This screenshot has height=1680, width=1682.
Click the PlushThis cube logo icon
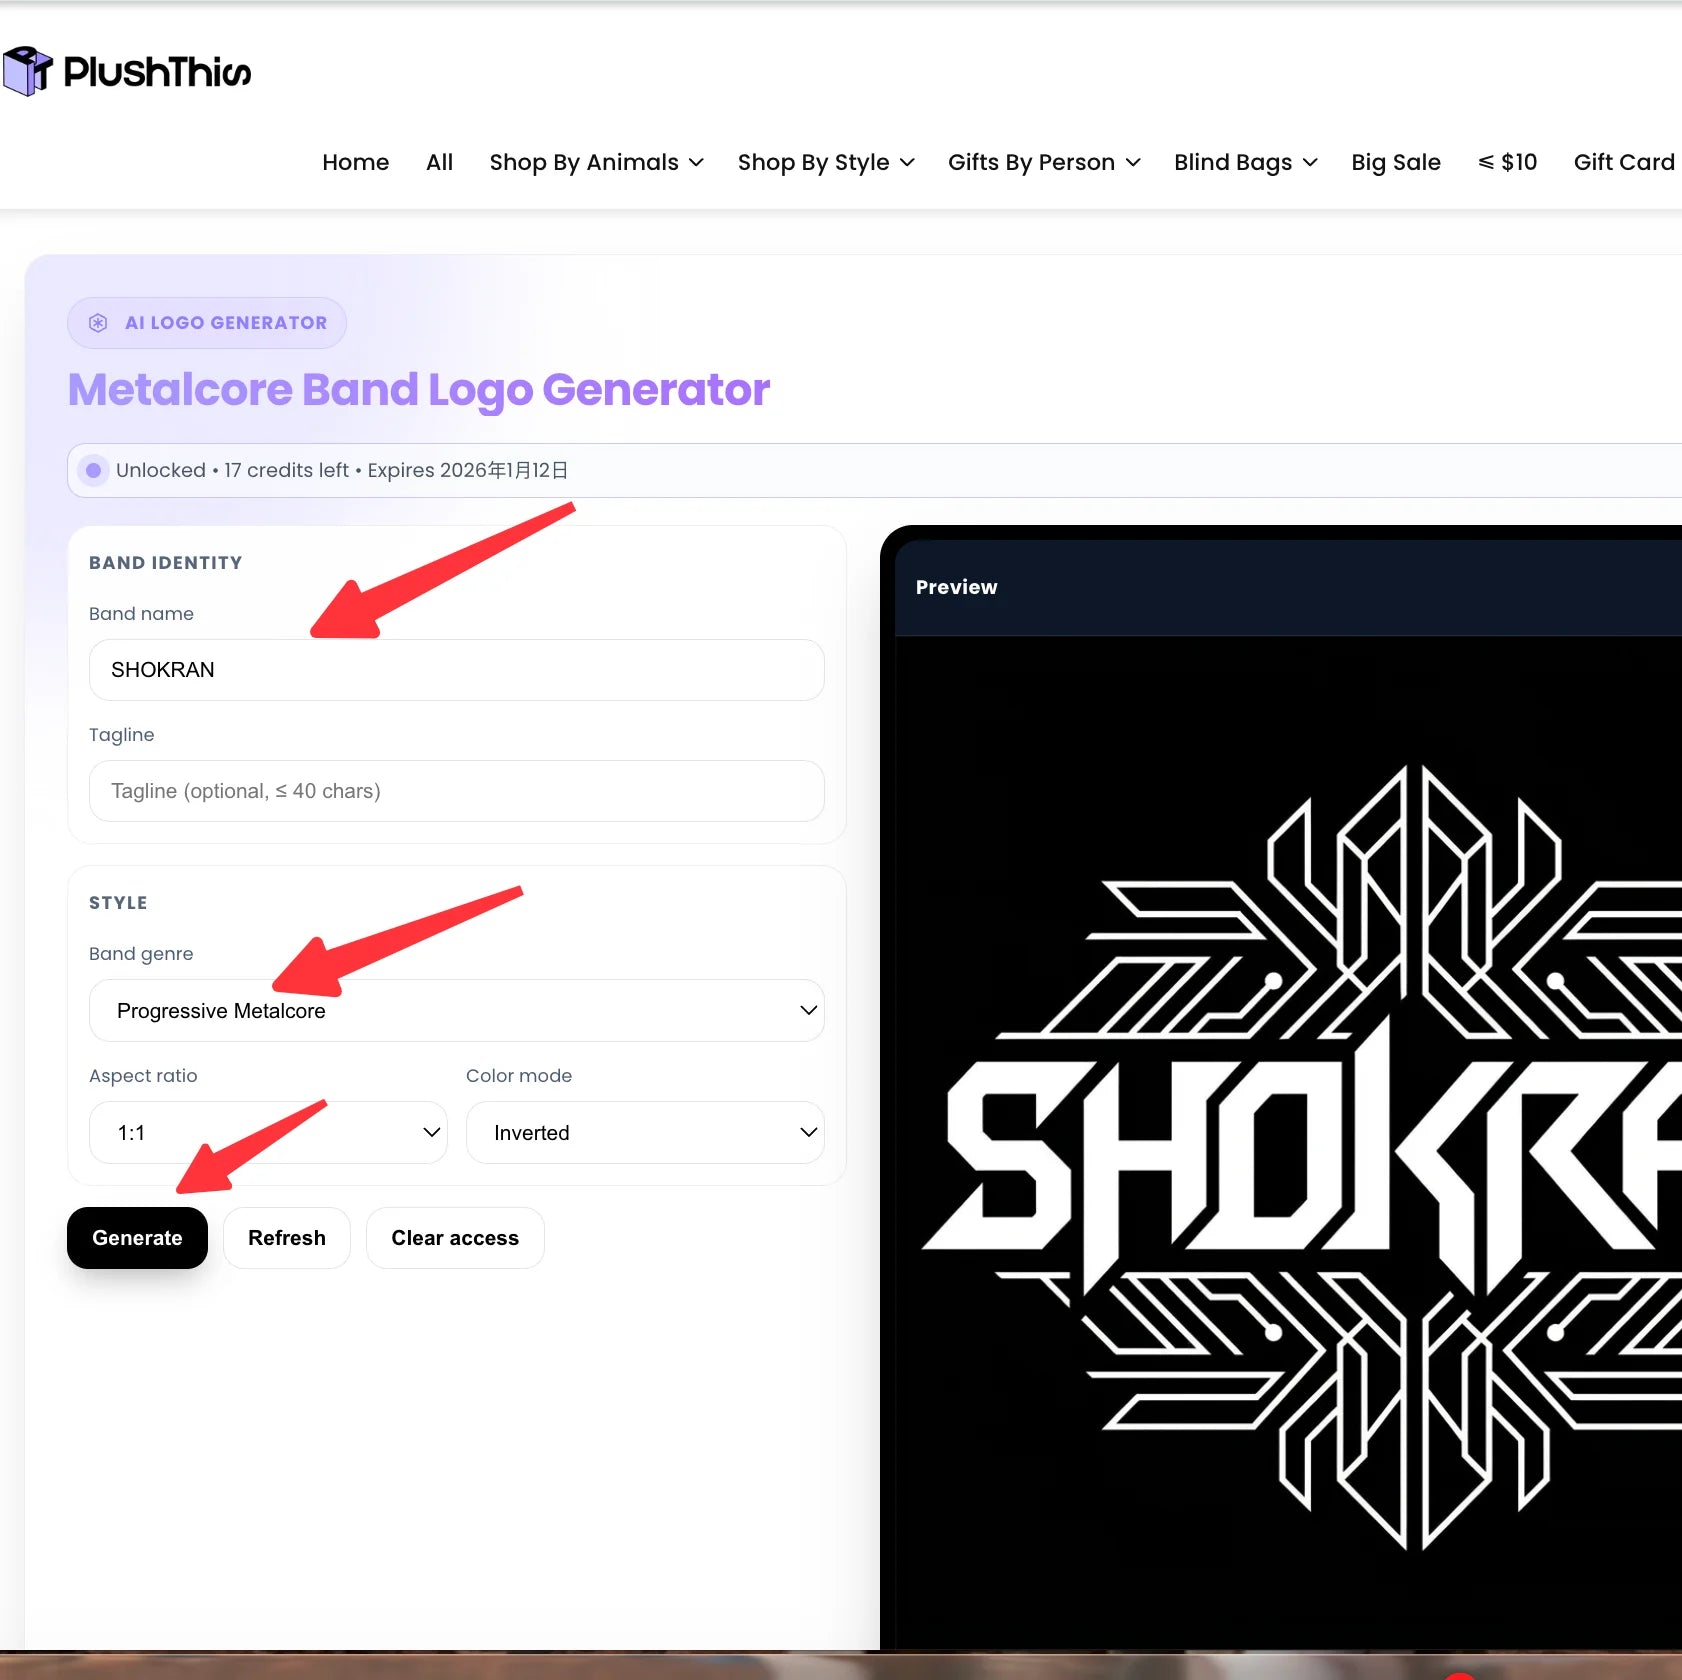[27, 71]
